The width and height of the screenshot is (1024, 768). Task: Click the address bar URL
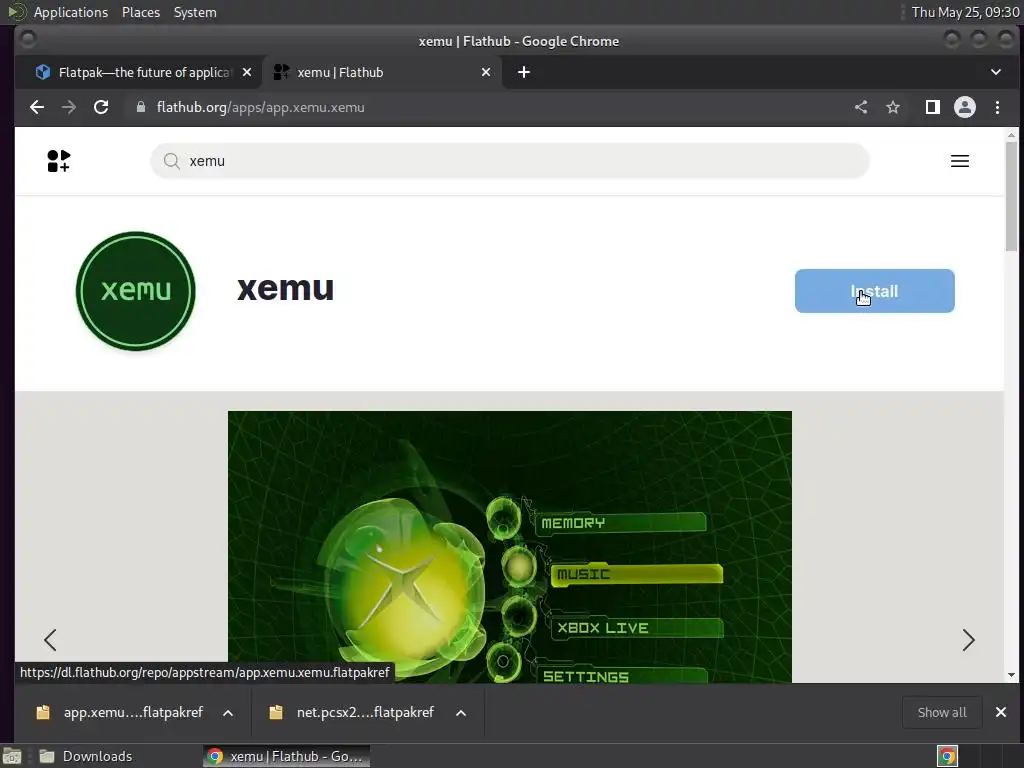pyautogui.click(x=261, y=107)
